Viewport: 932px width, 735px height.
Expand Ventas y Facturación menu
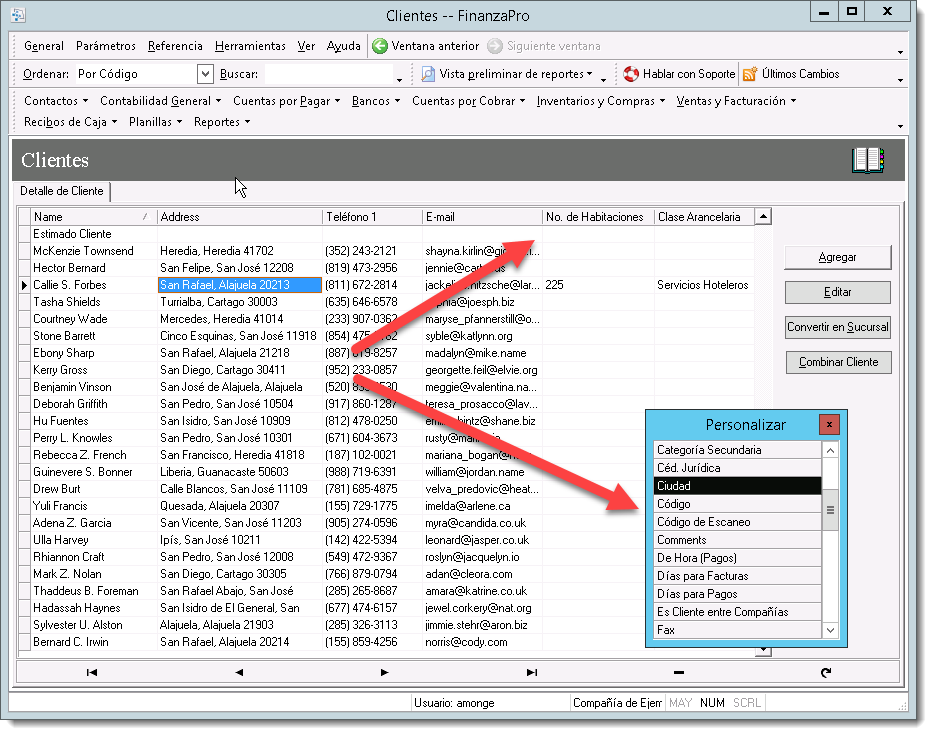click(x=736, y=101)
